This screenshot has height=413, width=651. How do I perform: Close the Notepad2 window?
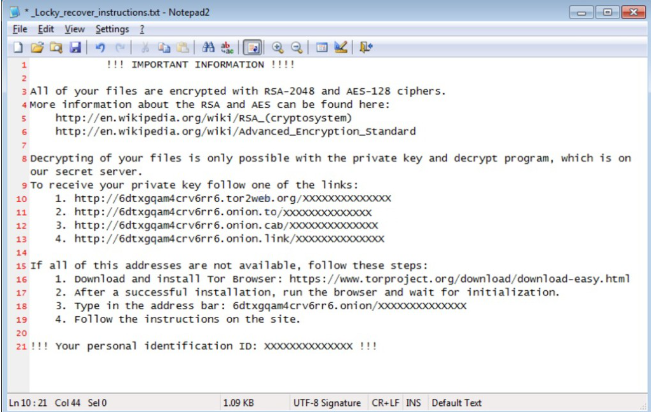click(x=633, y=12)
